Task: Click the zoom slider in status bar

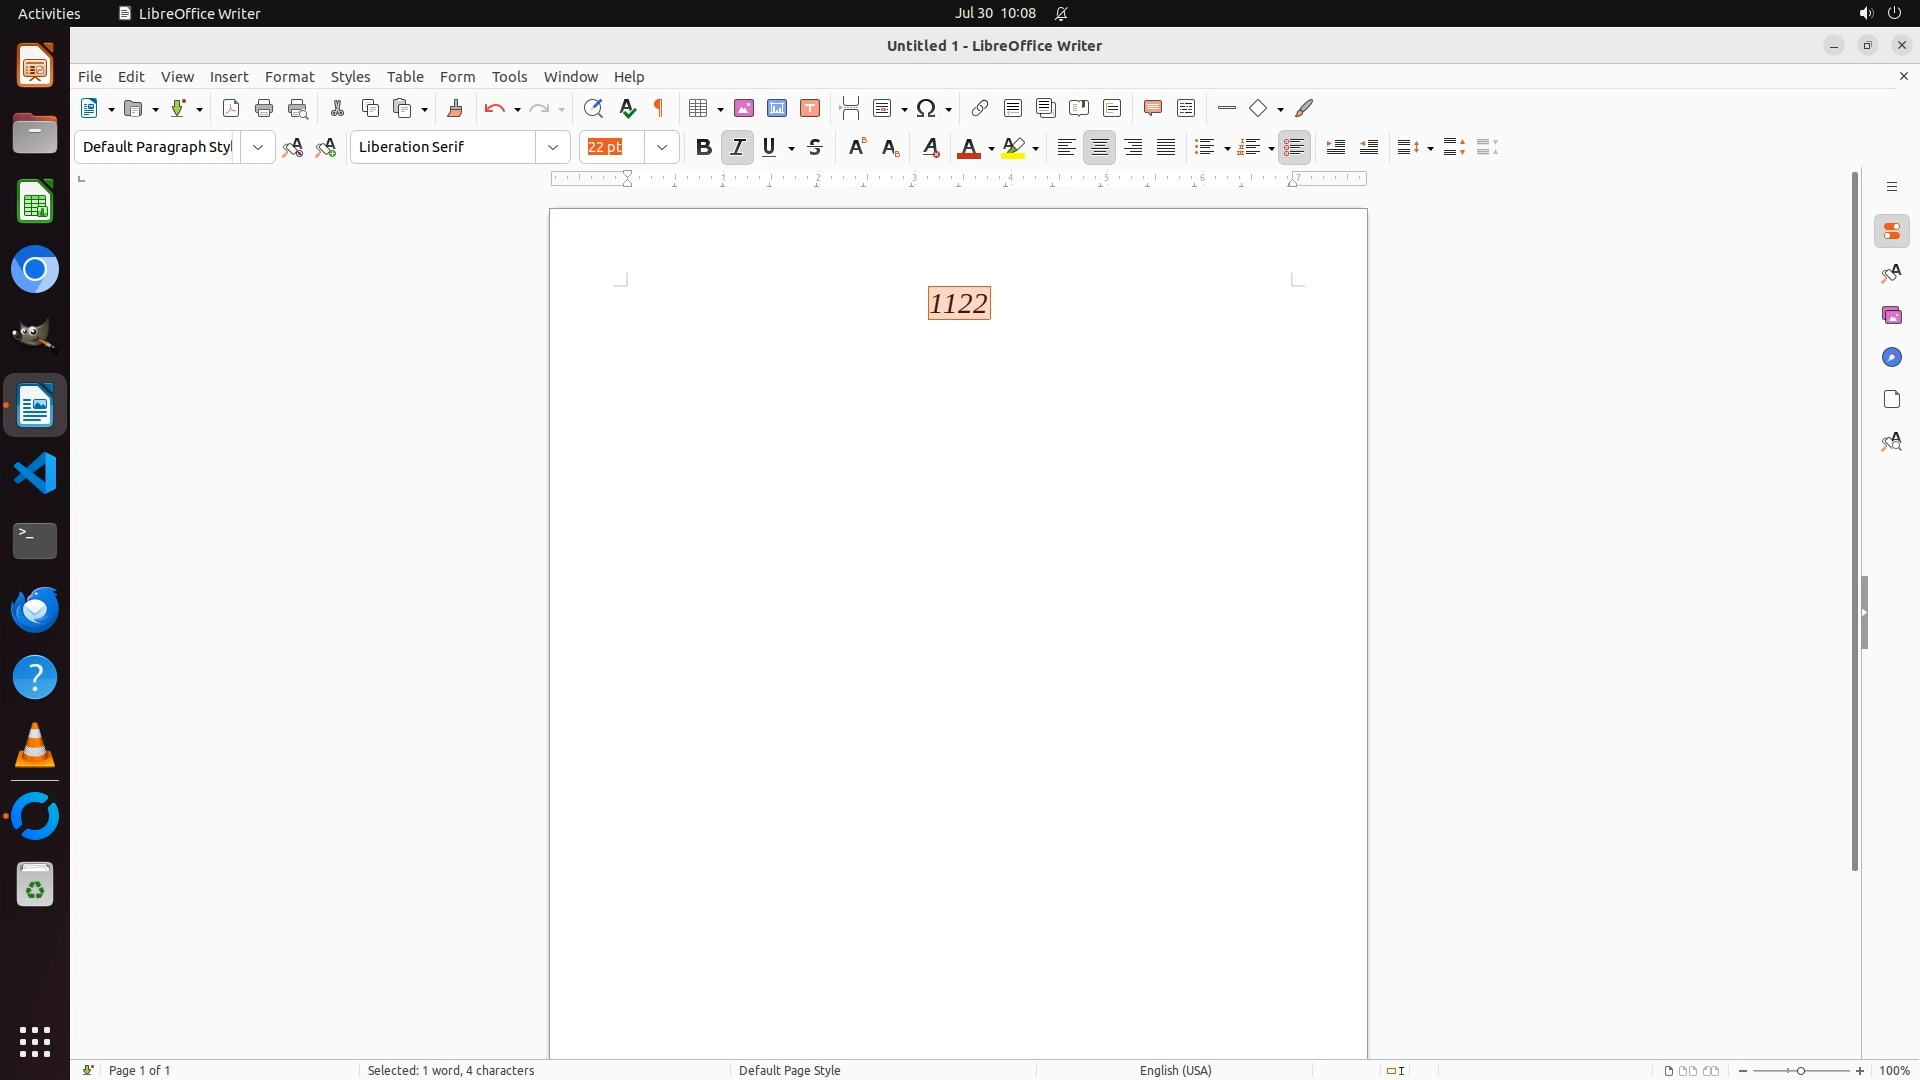Action: [x=1801, y=1071]
